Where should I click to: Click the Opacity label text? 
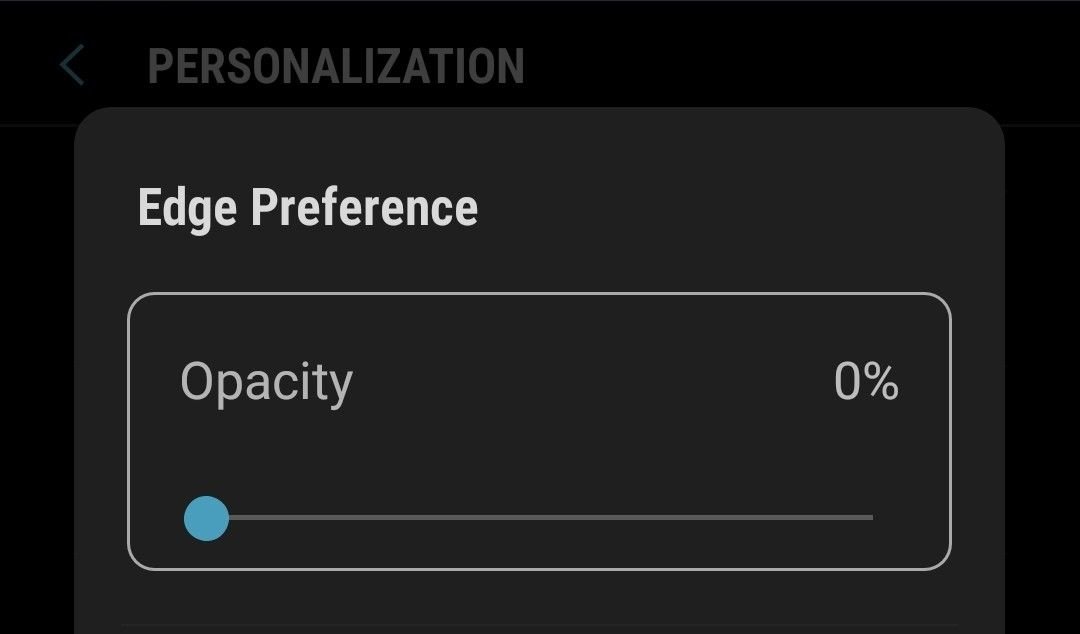tap(266, 383)
